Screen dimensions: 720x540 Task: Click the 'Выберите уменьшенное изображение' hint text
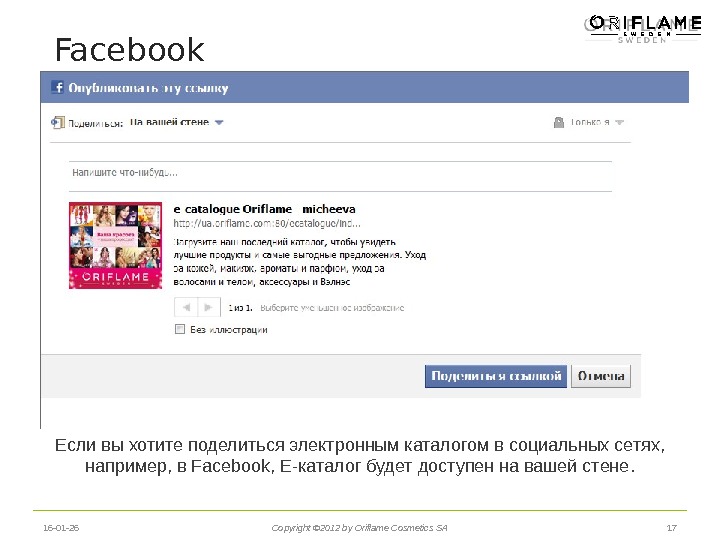click(332, 308)
